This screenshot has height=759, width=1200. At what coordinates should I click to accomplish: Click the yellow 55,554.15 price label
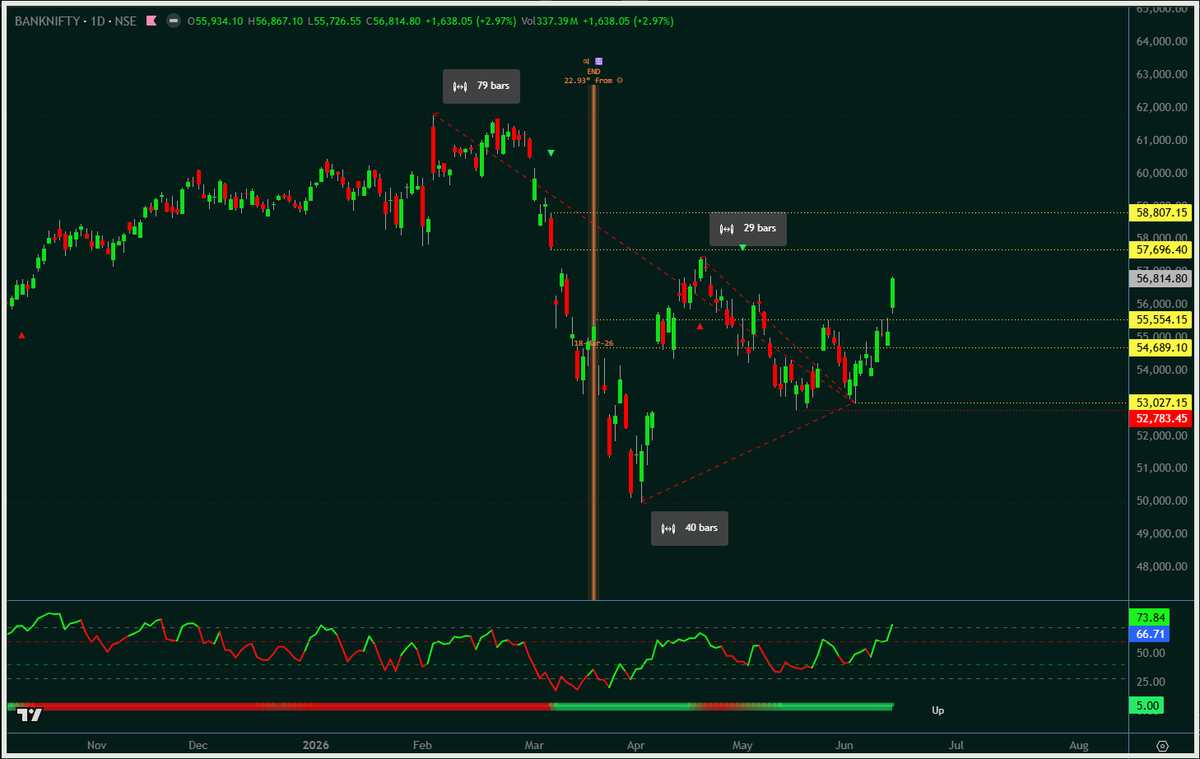1162,319
